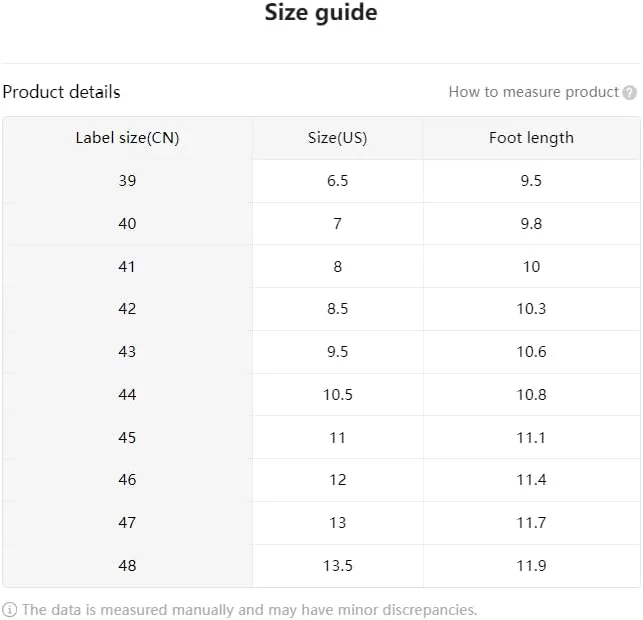Click foot length 10.3 cell
Viewport: 643px width, 620px height.
point(531,309)
